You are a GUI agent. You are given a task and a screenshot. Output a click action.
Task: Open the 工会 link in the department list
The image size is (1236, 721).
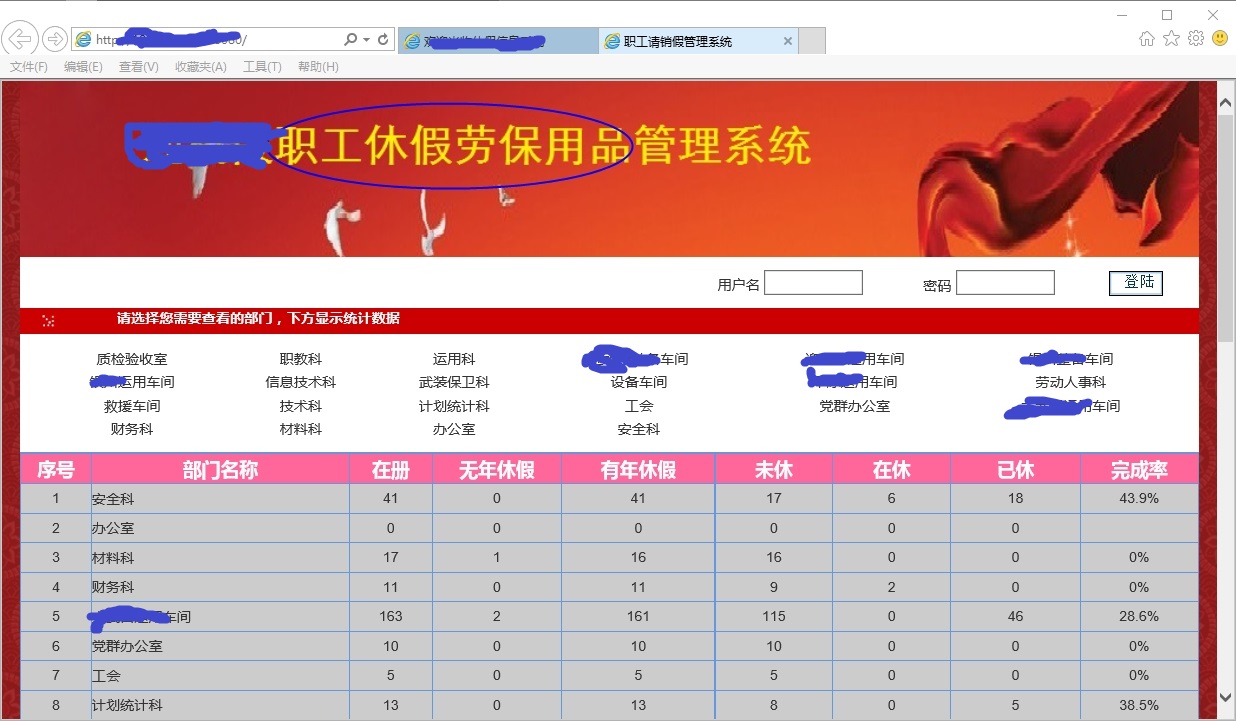click(x=639, y=406)
